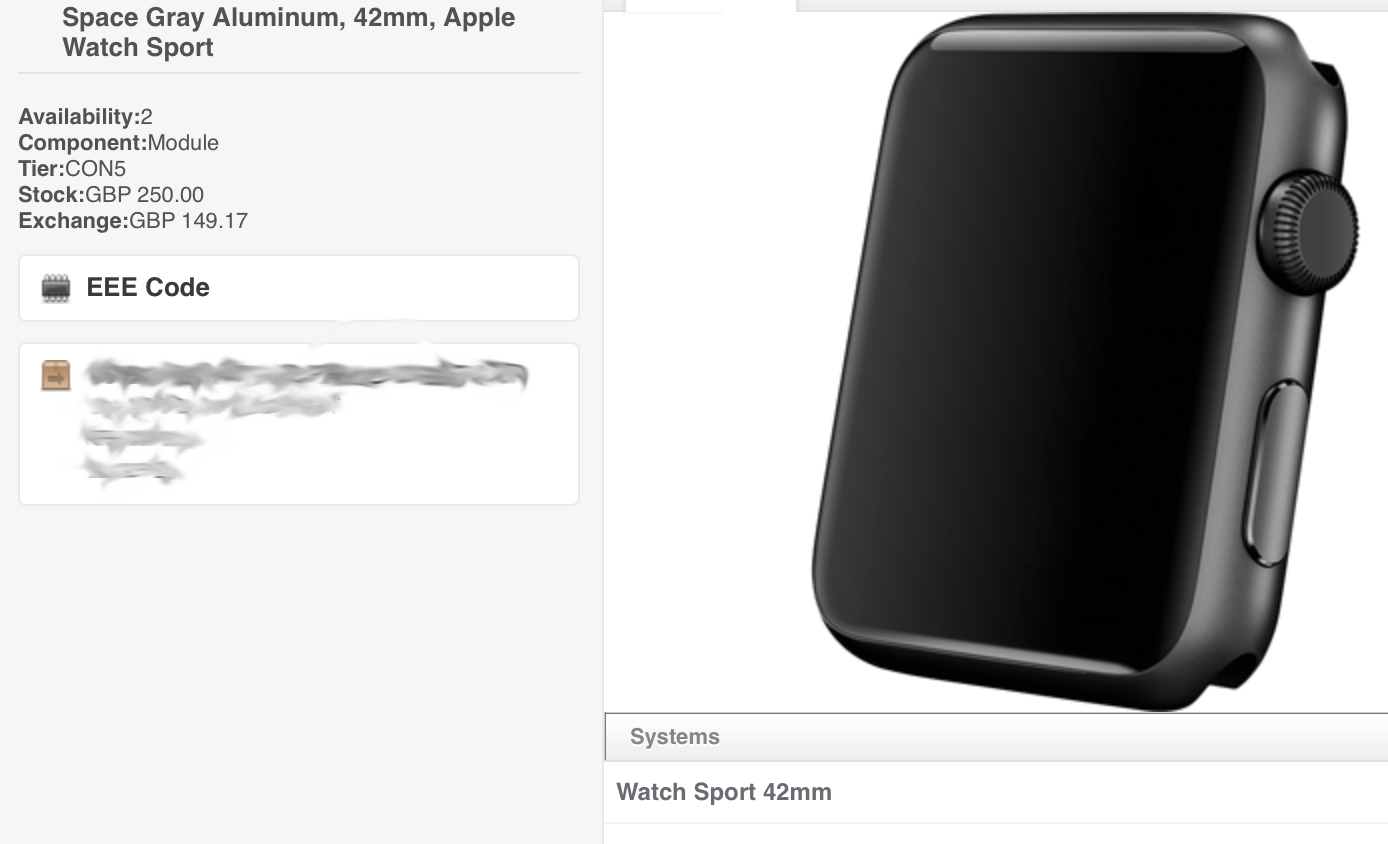Viewport: 1388px width, 844px height.
Task: Click the brown package icon in the blurred card
Action: point(56,376)
